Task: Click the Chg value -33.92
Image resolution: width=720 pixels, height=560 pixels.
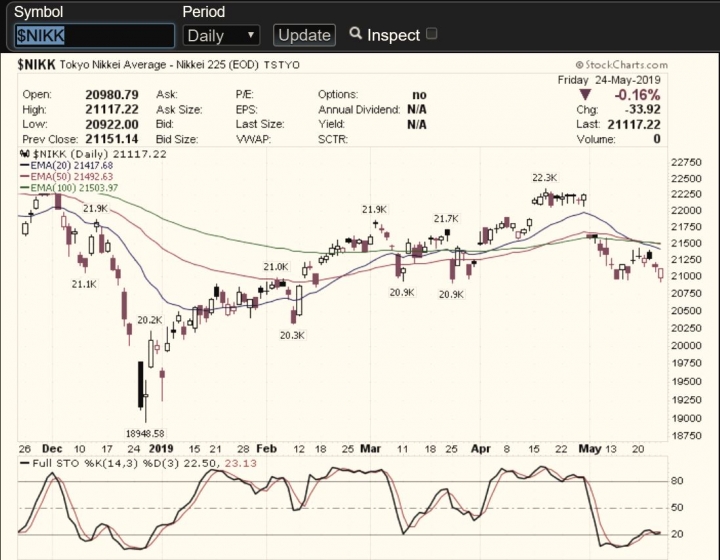Action: pyautogui.click(x=642, y=110)
